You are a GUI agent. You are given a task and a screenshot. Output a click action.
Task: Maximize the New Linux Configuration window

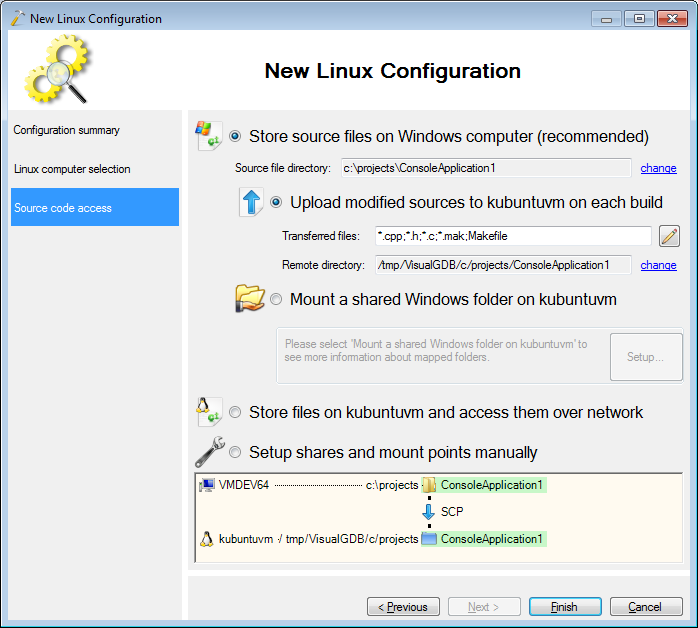(x=639, y=19)
